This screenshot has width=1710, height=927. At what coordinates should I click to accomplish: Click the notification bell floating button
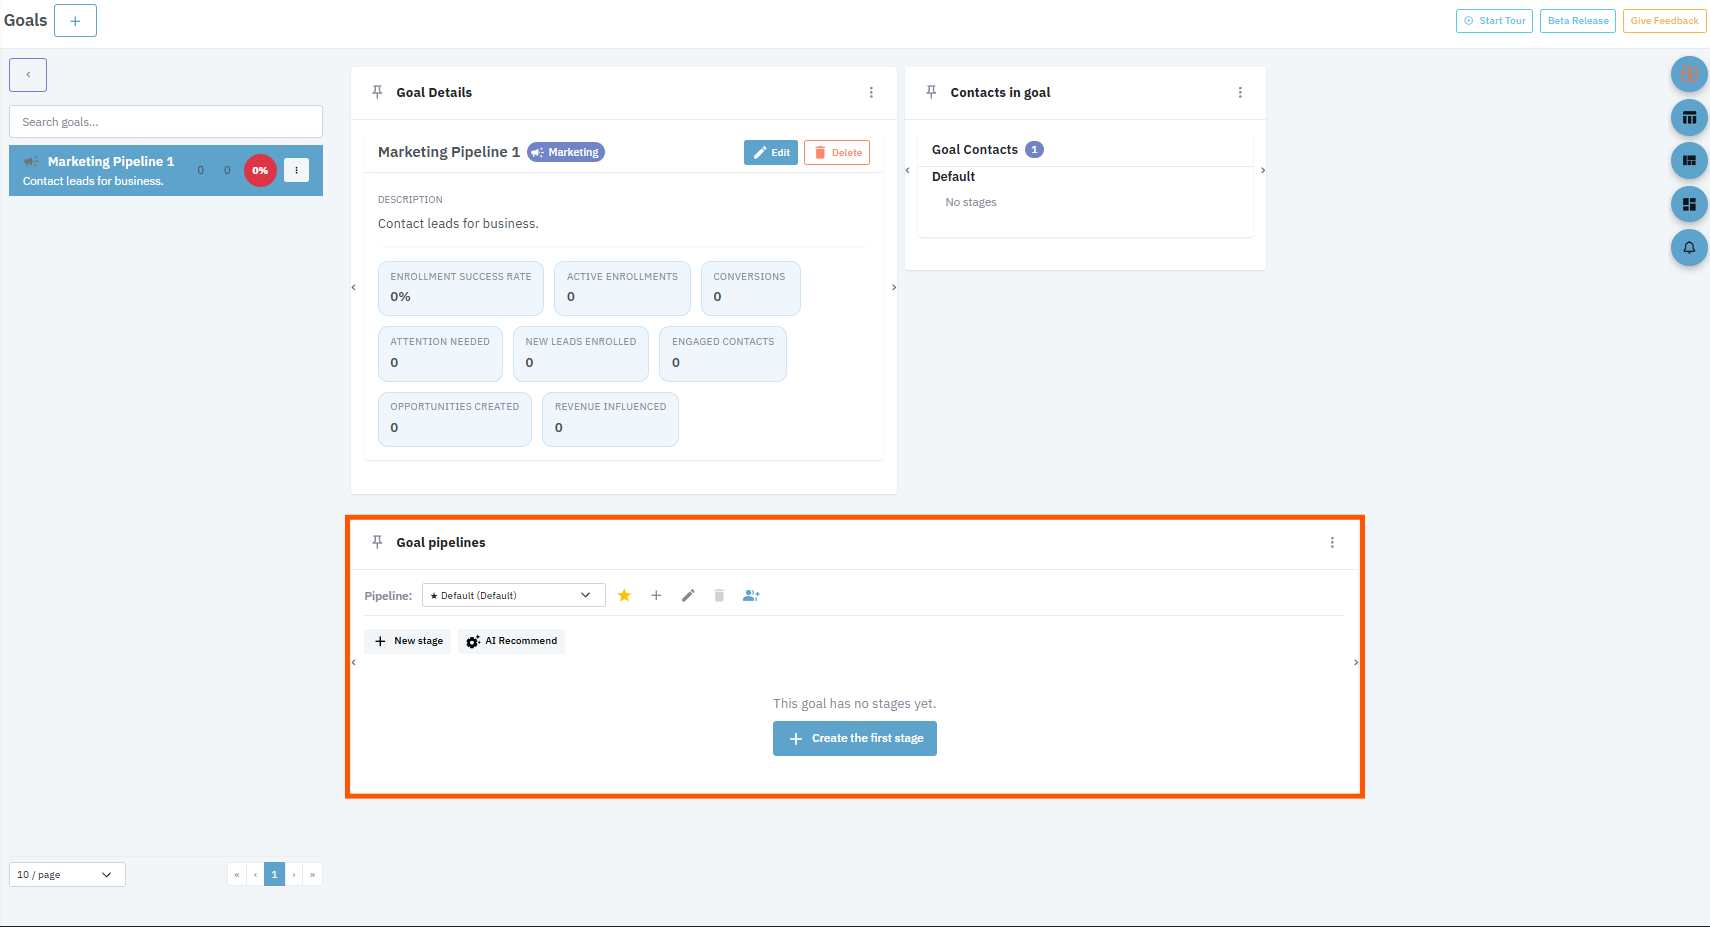pos(1688,247)
